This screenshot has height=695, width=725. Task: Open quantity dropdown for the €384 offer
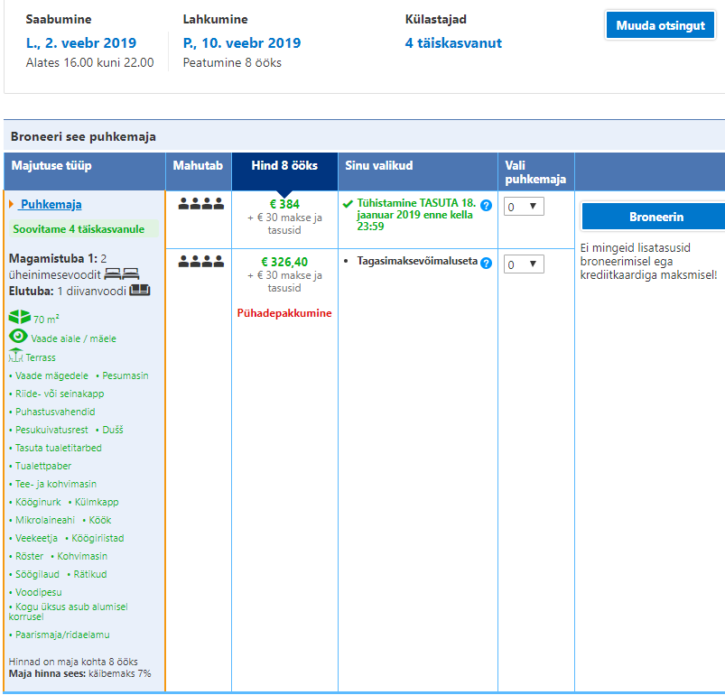point(523,206)
